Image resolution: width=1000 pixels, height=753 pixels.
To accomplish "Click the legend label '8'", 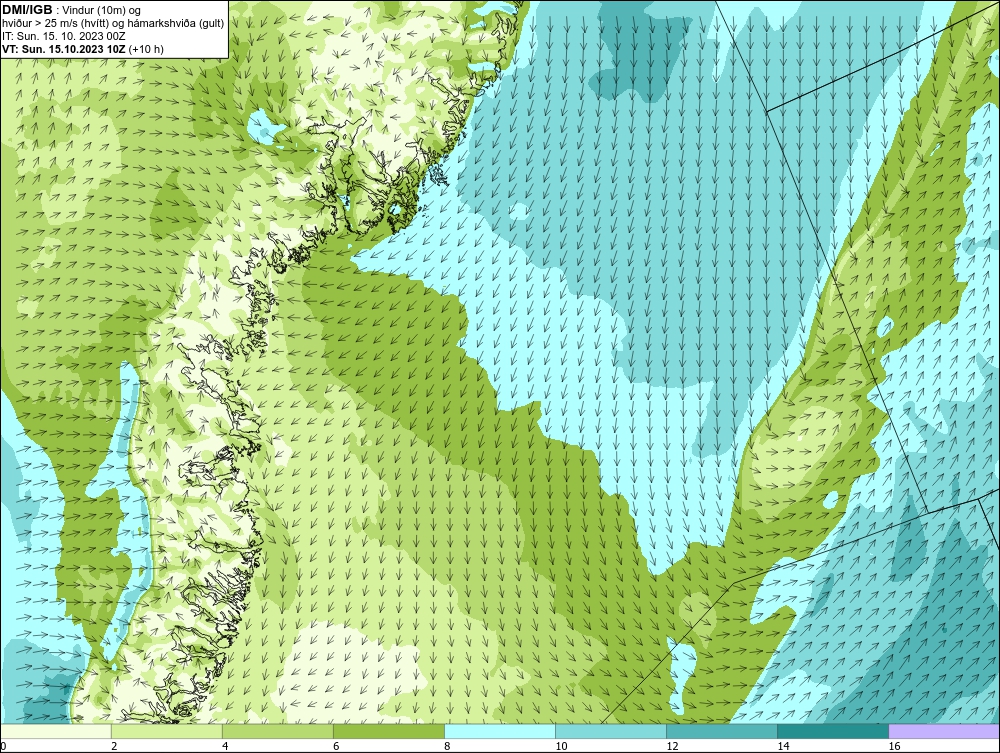I will 447,746.
